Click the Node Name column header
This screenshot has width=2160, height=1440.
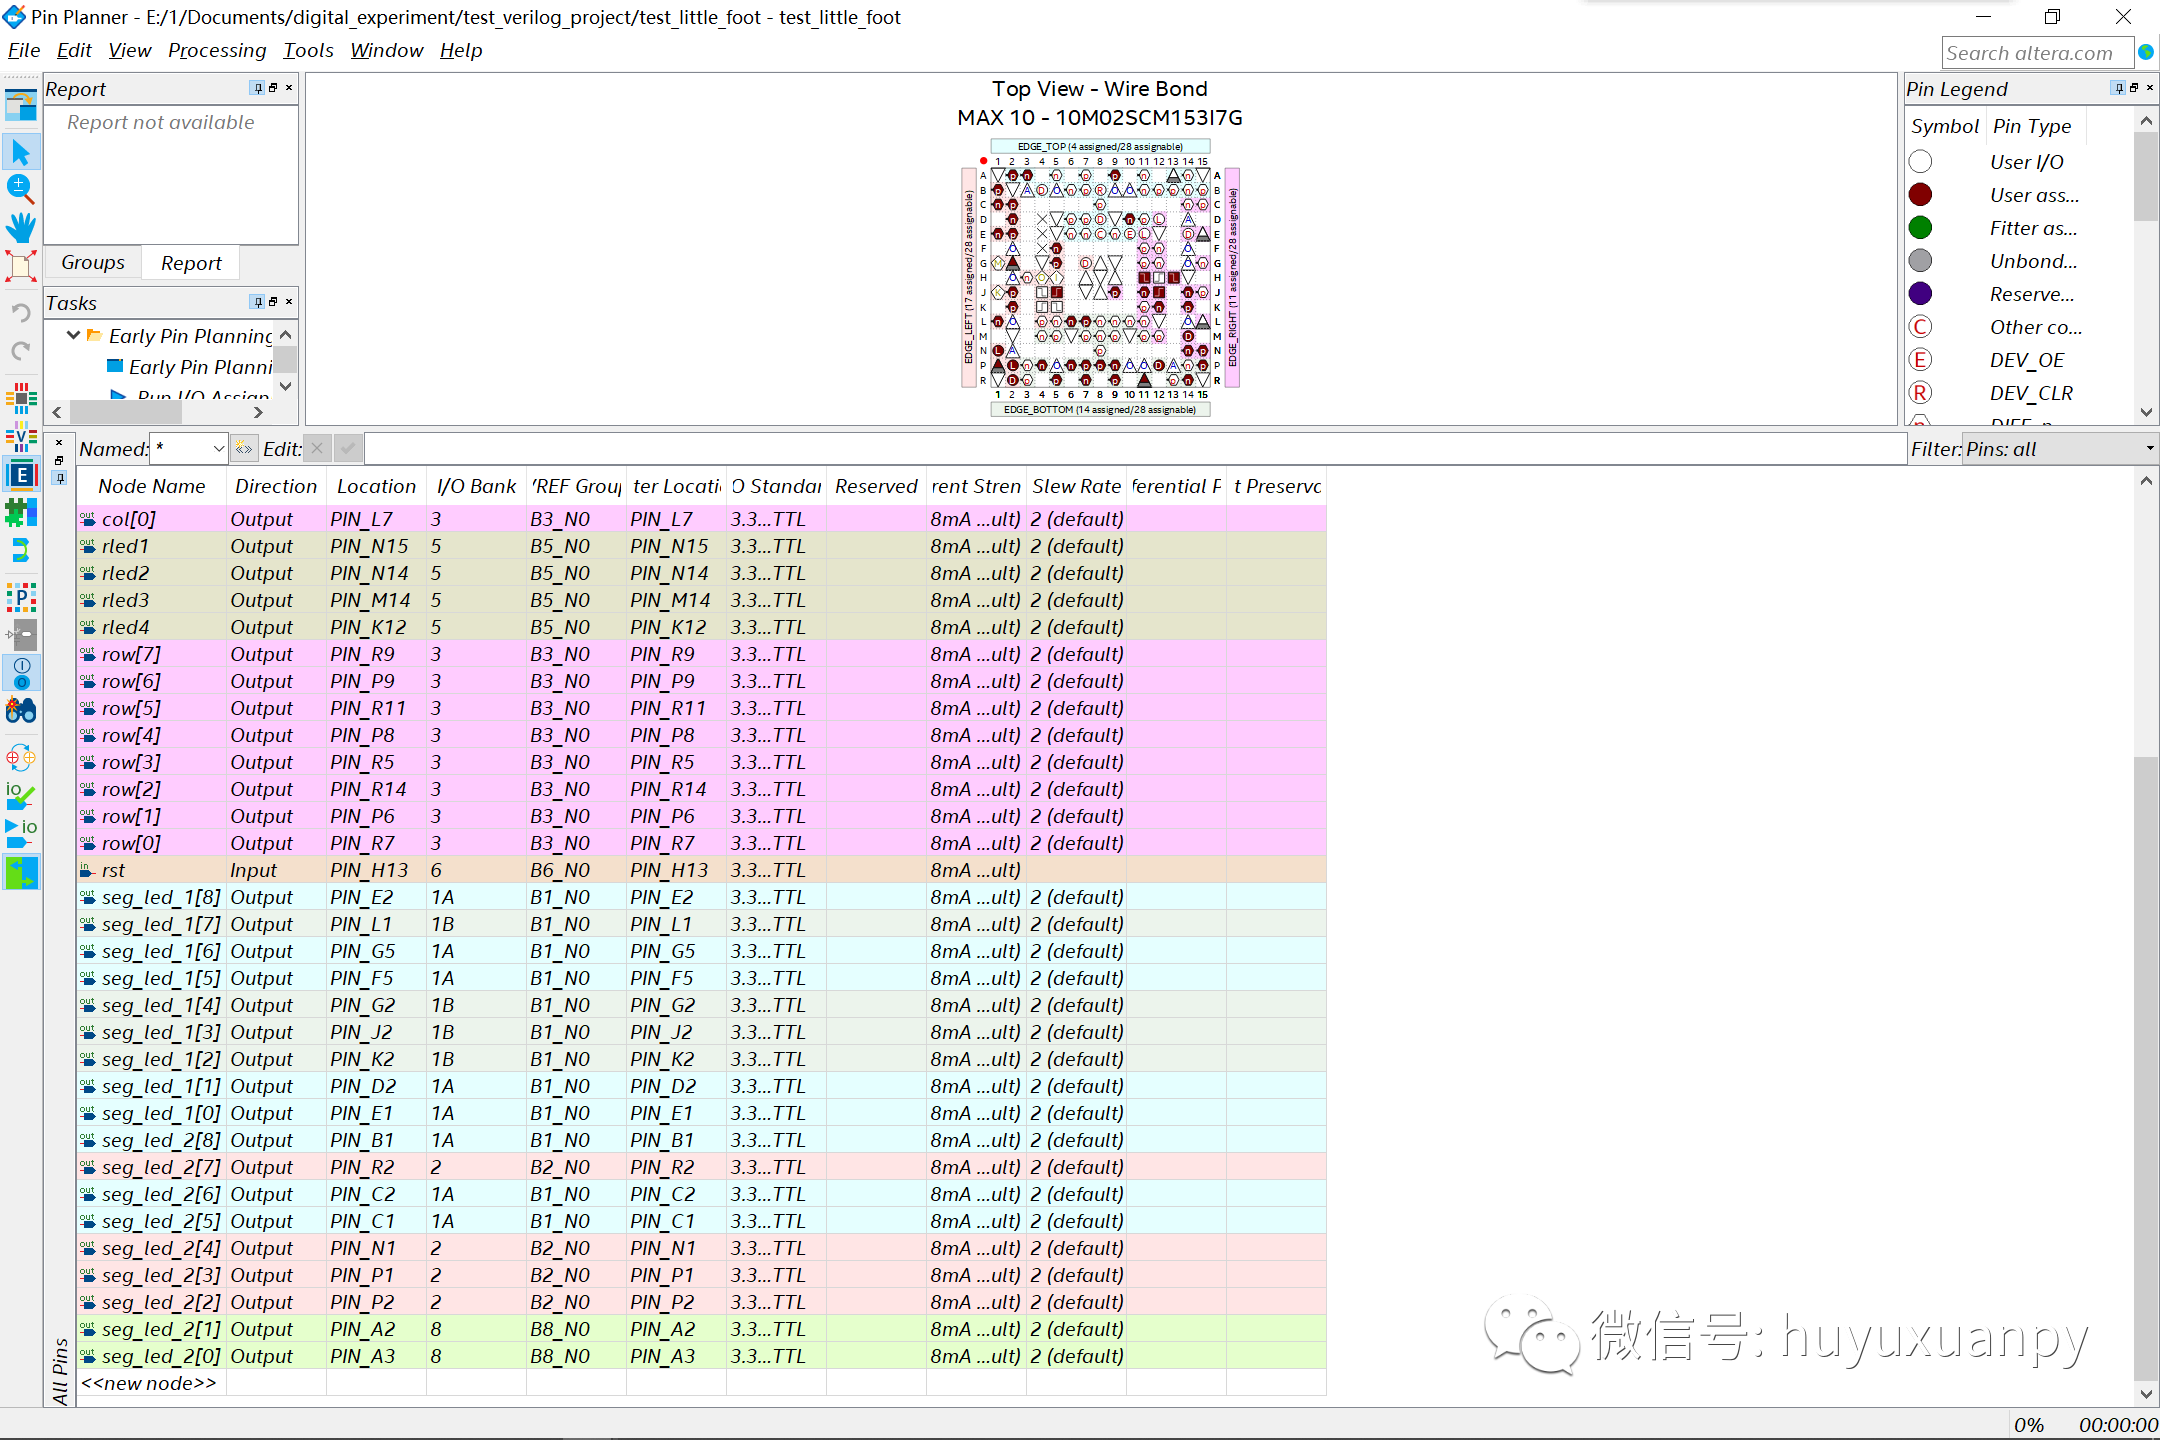coord(152,486)
